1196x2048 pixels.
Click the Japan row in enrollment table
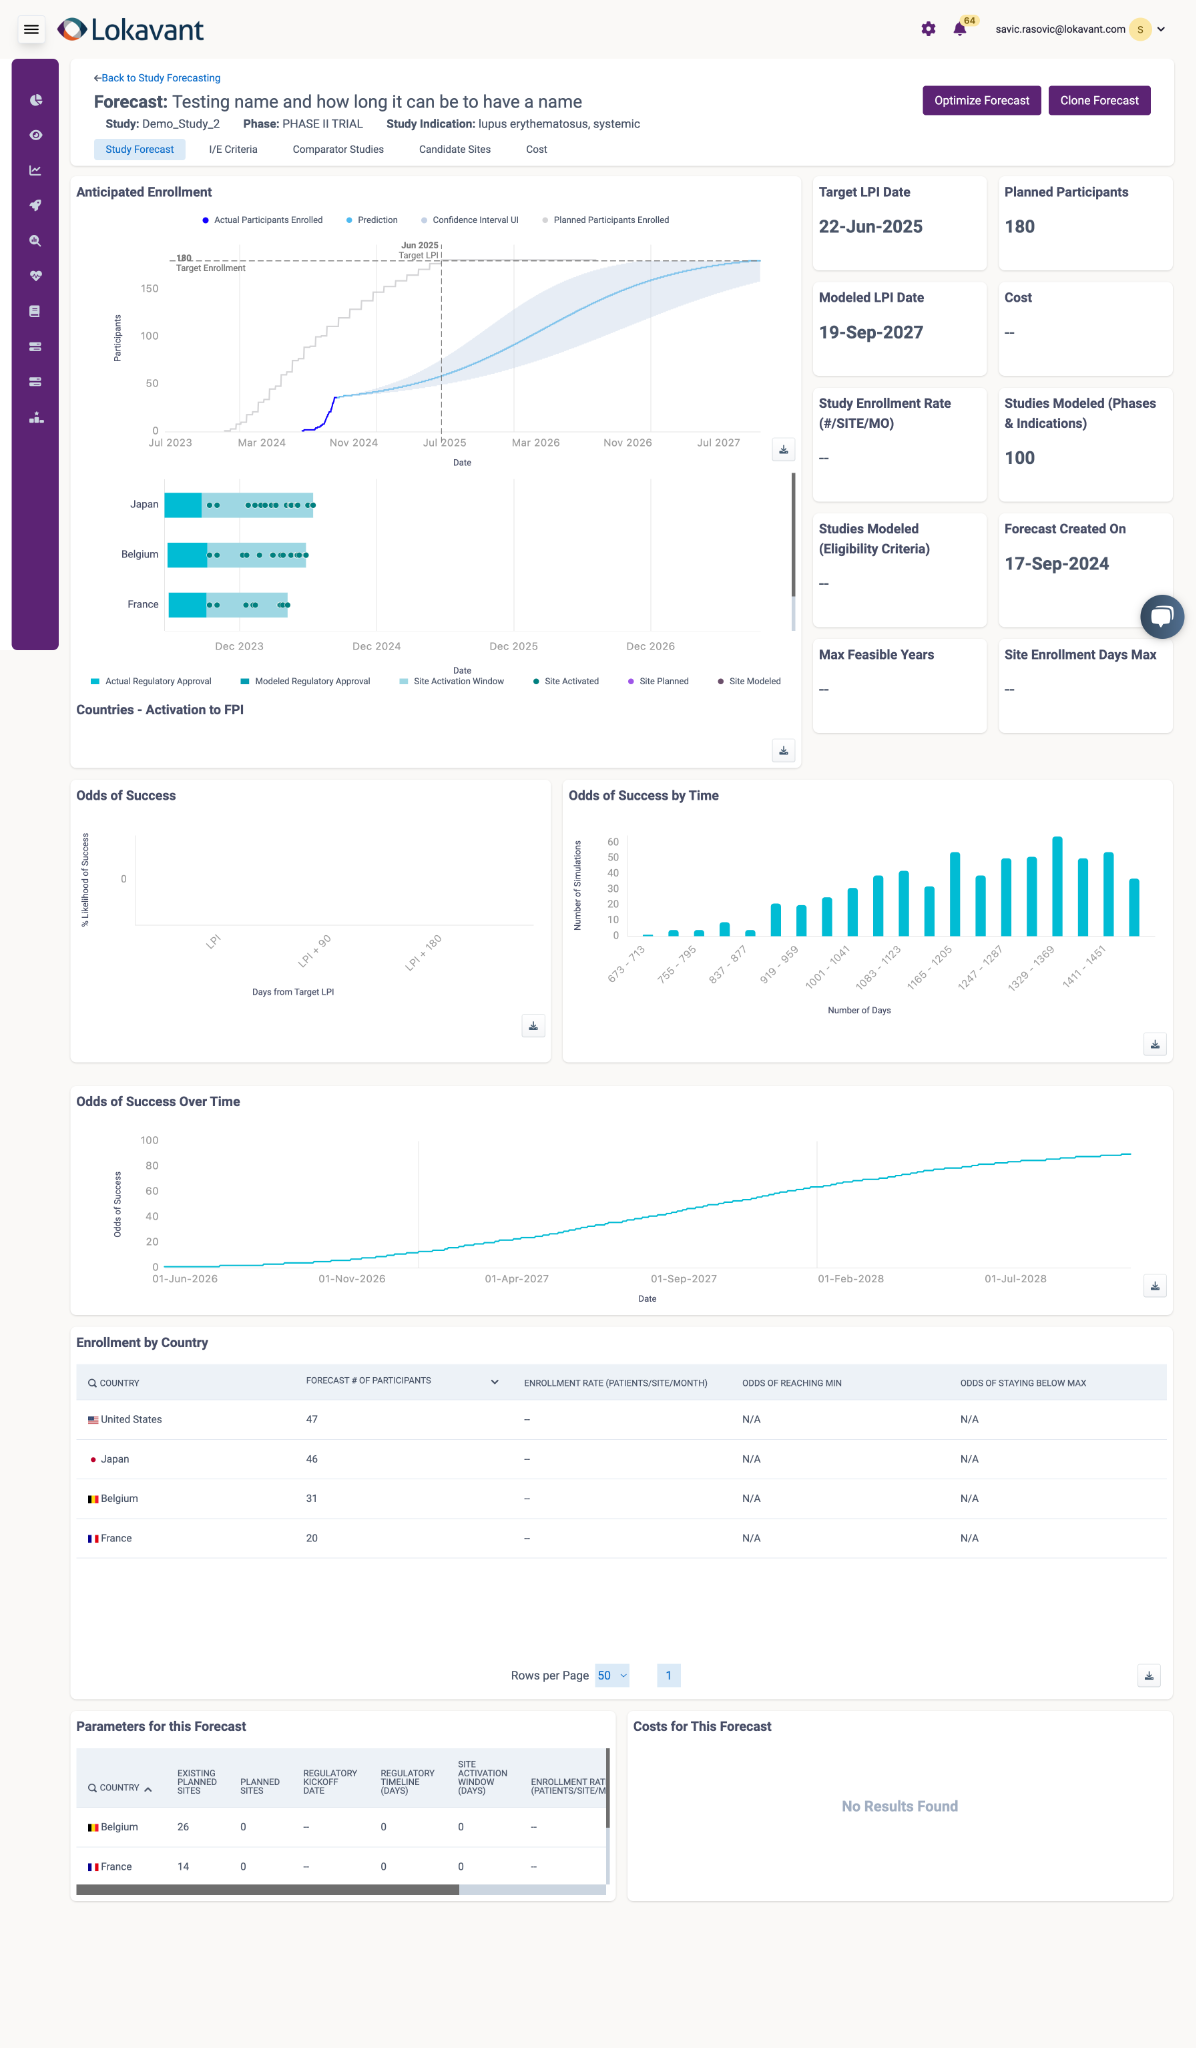[621, 1459]
